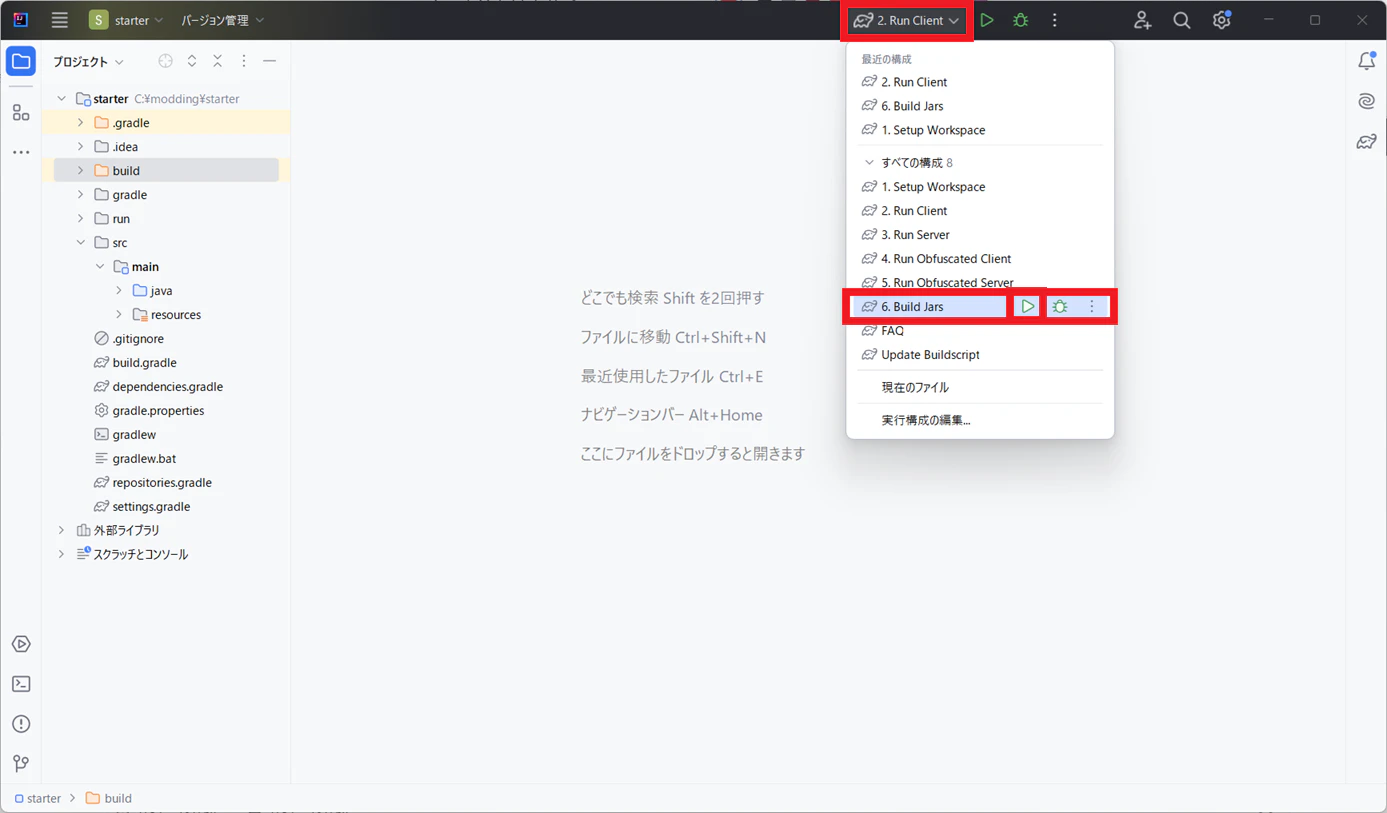Select 4. Run Obfuscated Client configuration
This screenshot has height=813, width=1387.
(980, 259)
